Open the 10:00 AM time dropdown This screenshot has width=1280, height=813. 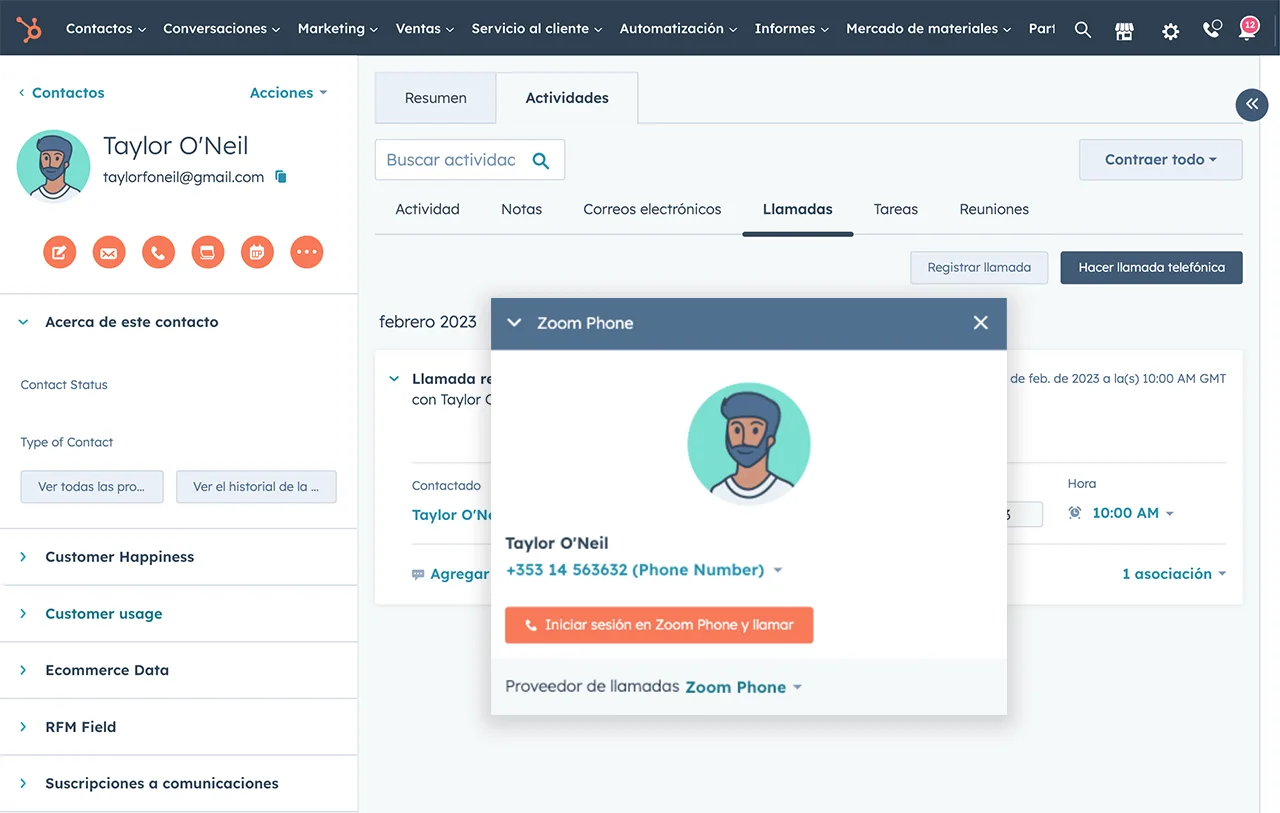(x=1132, y=513)
